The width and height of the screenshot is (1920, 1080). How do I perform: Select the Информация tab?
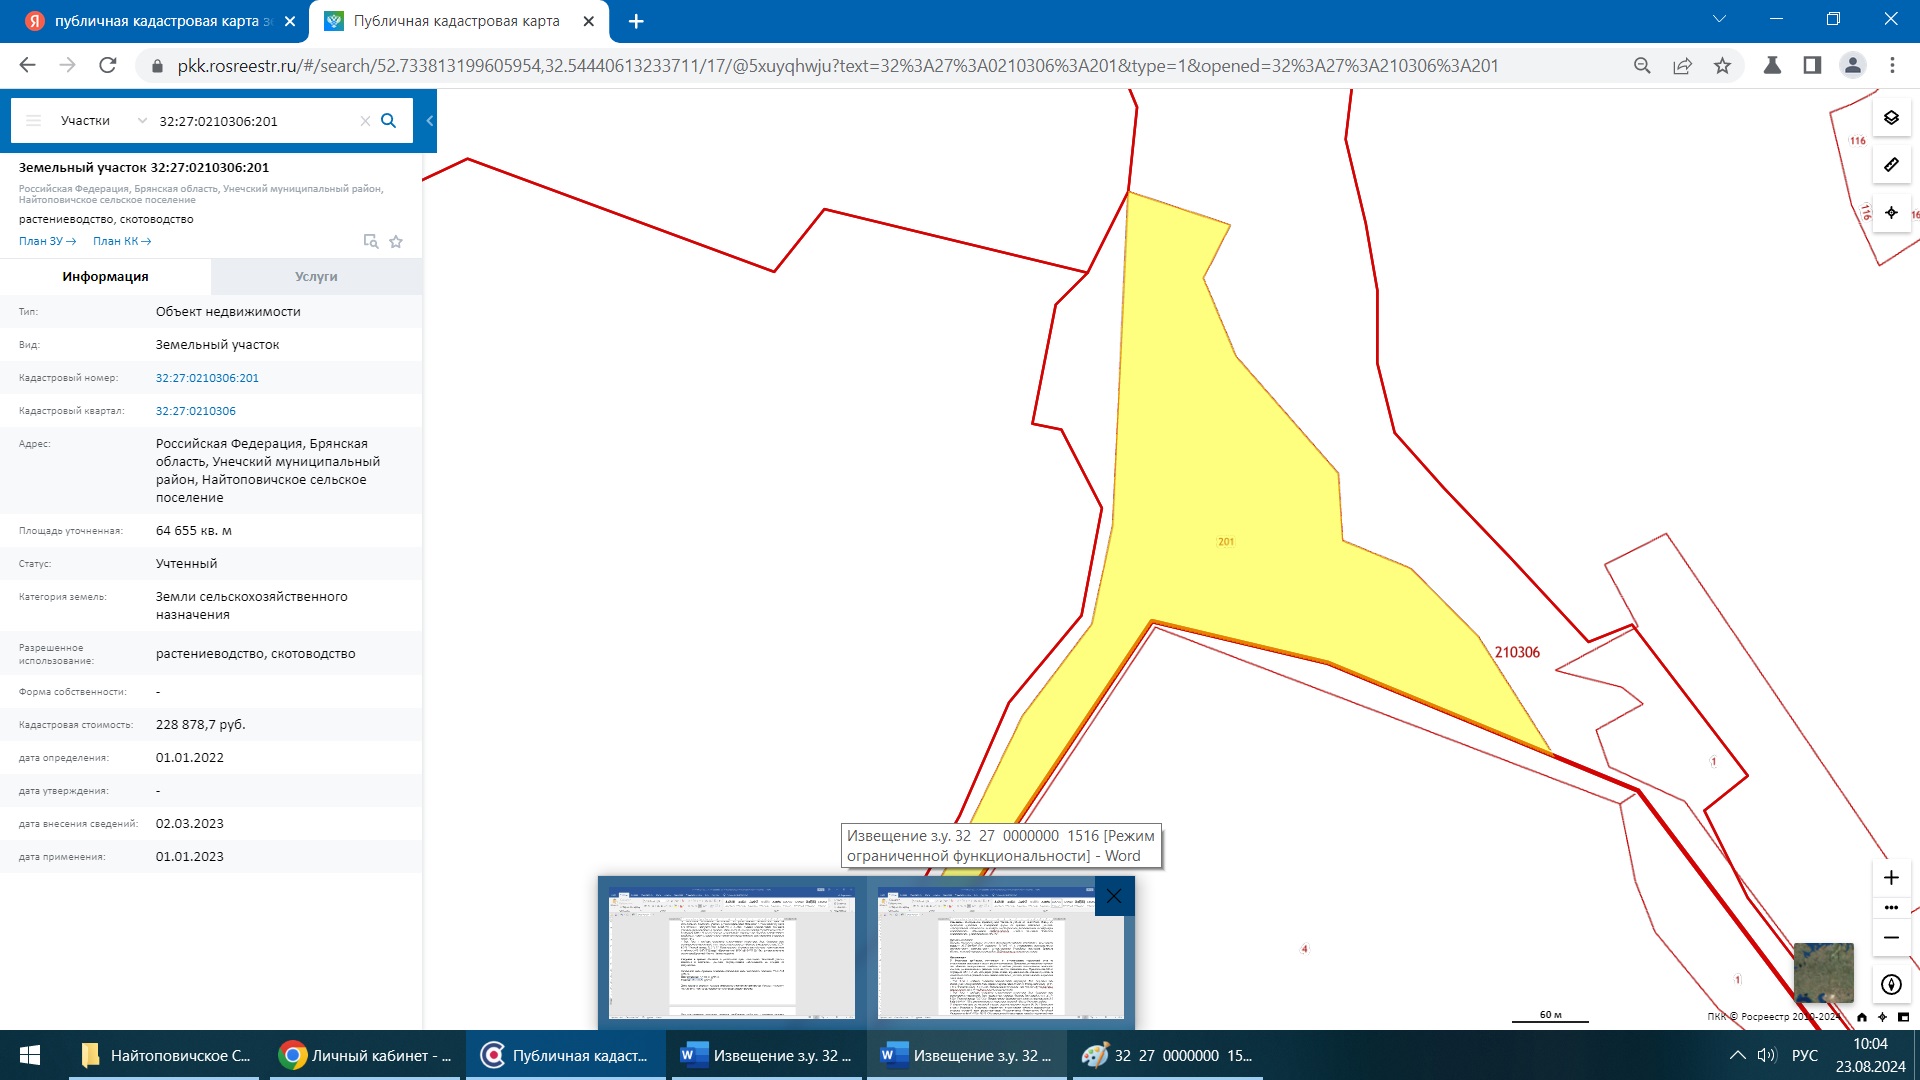(105, 277)
